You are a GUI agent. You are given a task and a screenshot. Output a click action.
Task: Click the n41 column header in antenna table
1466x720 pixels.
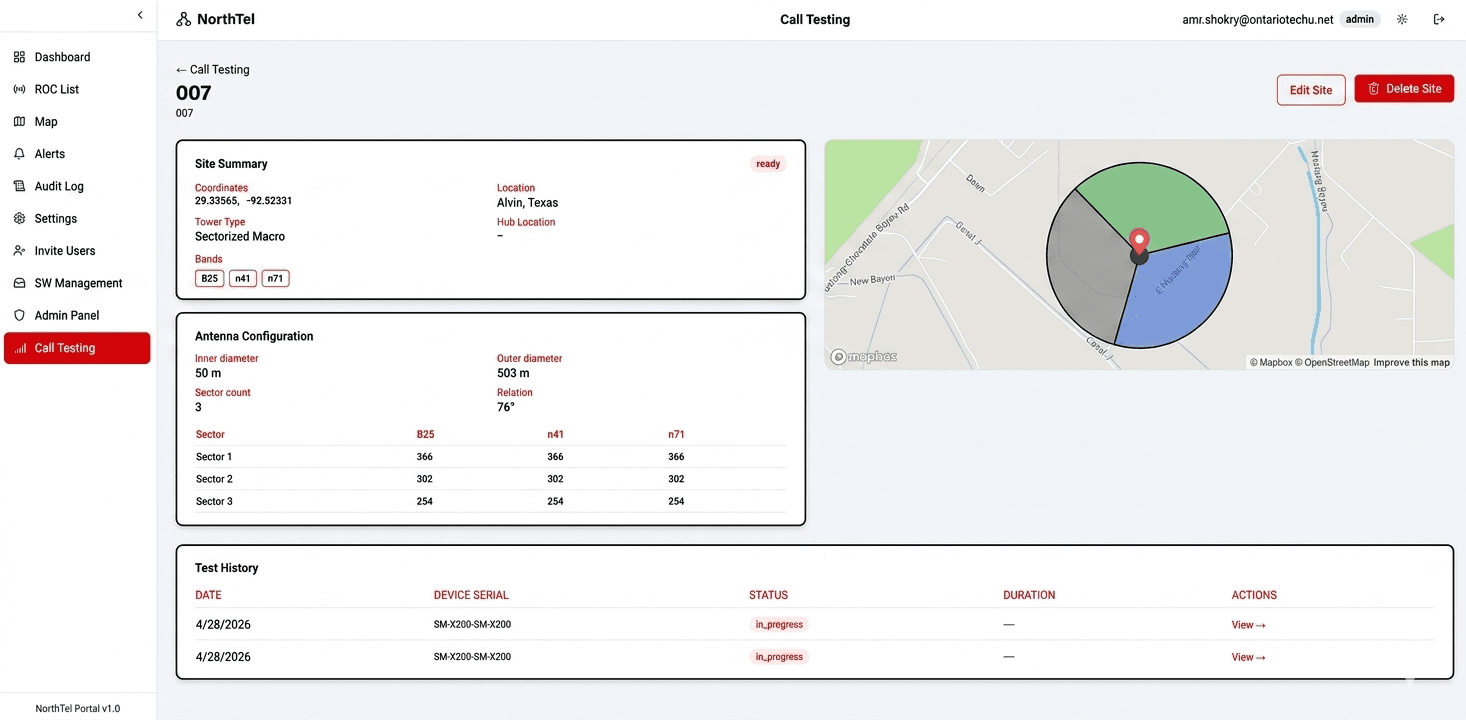tap(555, 435)
